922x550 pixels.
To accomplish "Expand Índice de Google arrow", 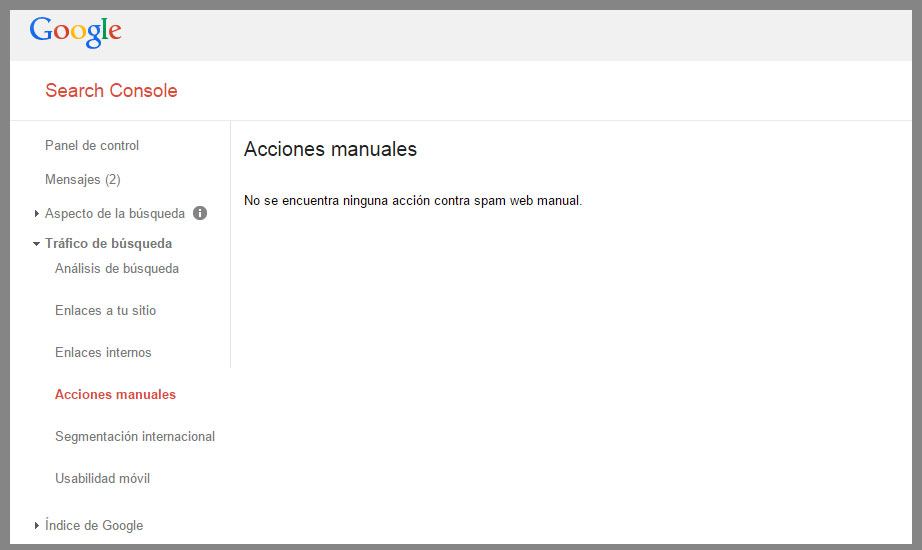I will pyautogui.click(x=36, y=525).
